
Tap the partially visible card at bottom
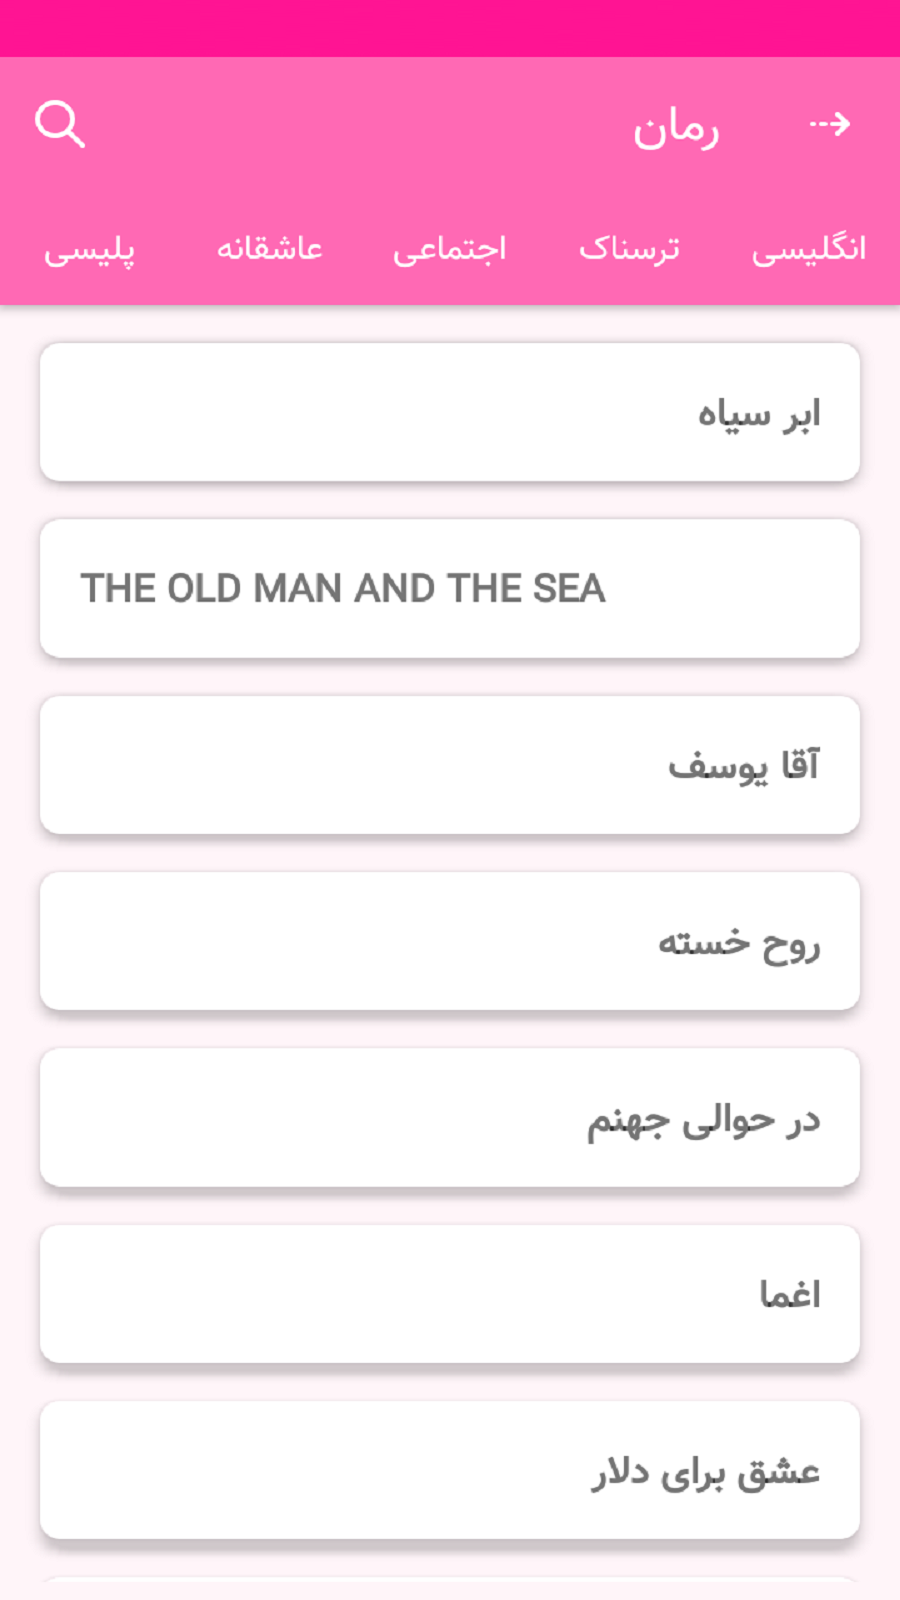tap(450, 1588)
